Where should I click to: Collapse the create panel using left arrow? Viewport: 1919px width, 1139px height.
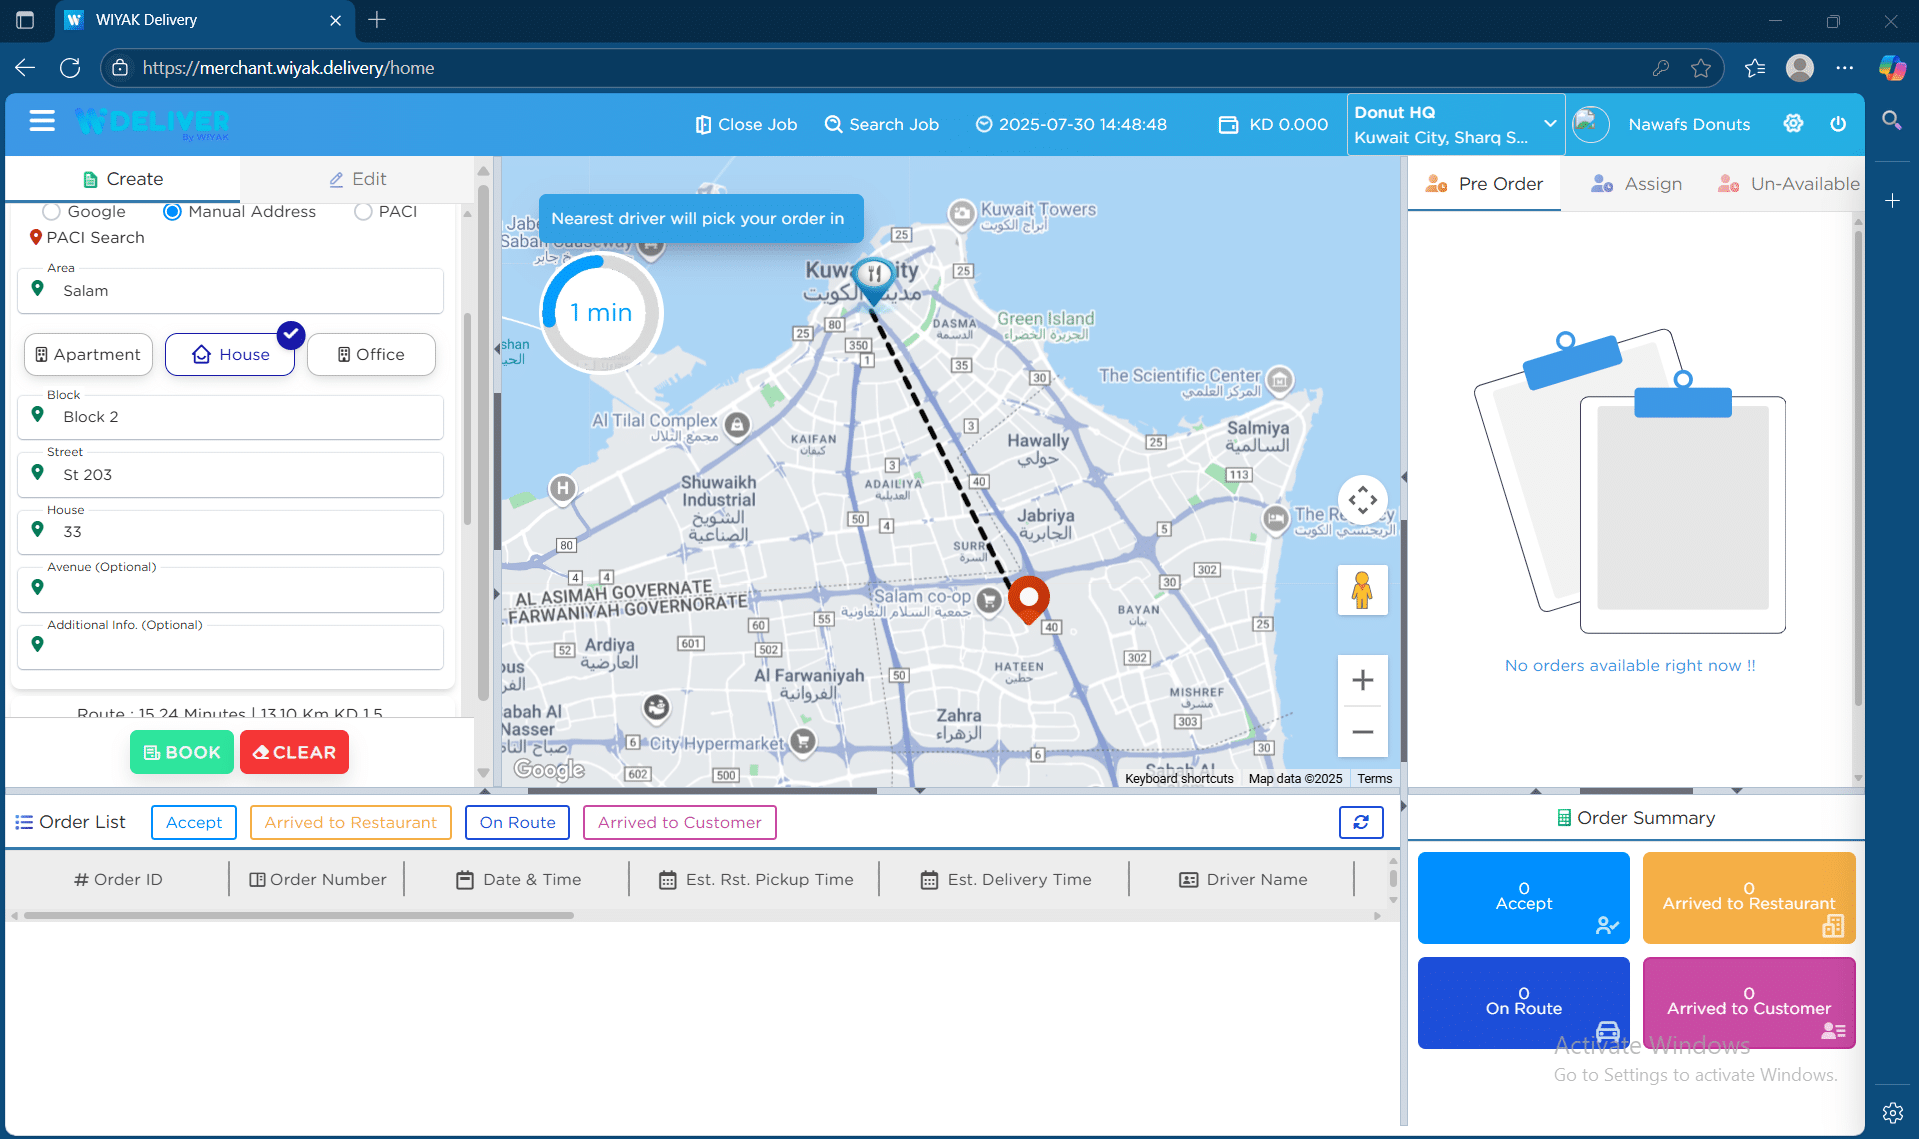coord(497,349)
